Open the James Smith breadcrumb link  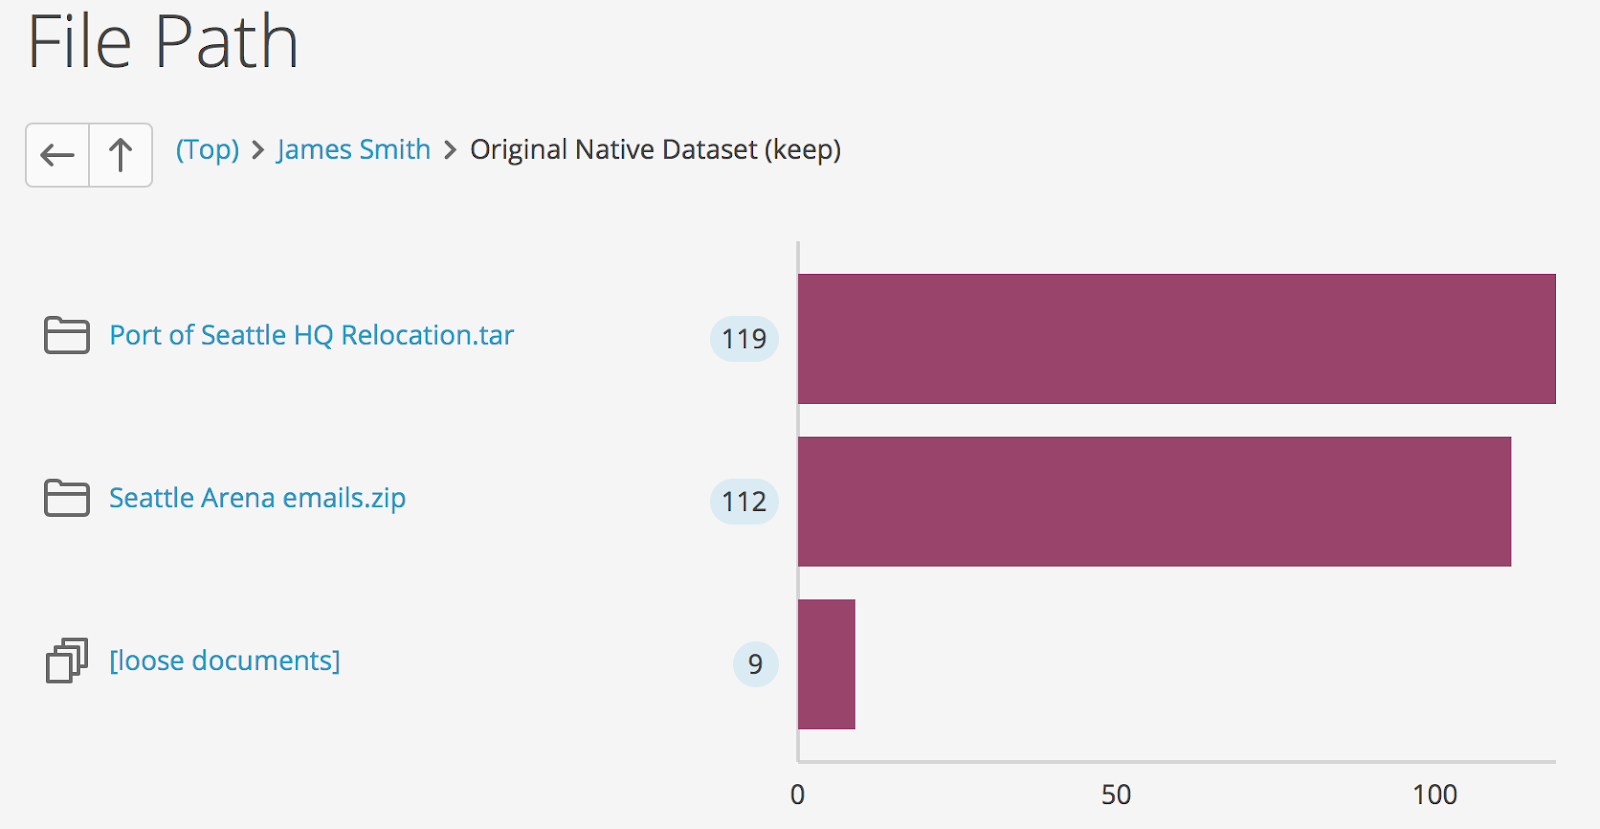tap(353, 149)
